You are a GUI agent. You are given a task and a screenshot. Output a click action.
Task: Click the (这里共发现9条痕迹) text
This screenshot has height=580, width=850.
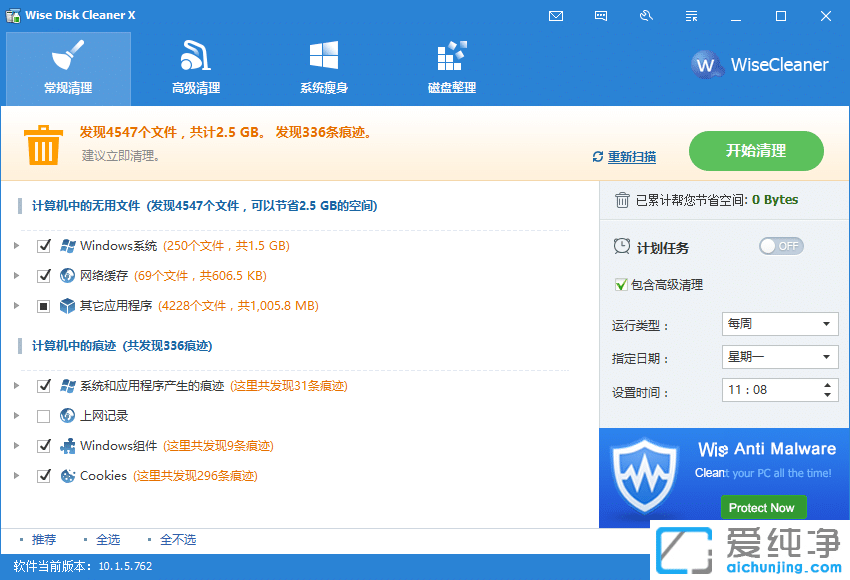click(218, 446)
